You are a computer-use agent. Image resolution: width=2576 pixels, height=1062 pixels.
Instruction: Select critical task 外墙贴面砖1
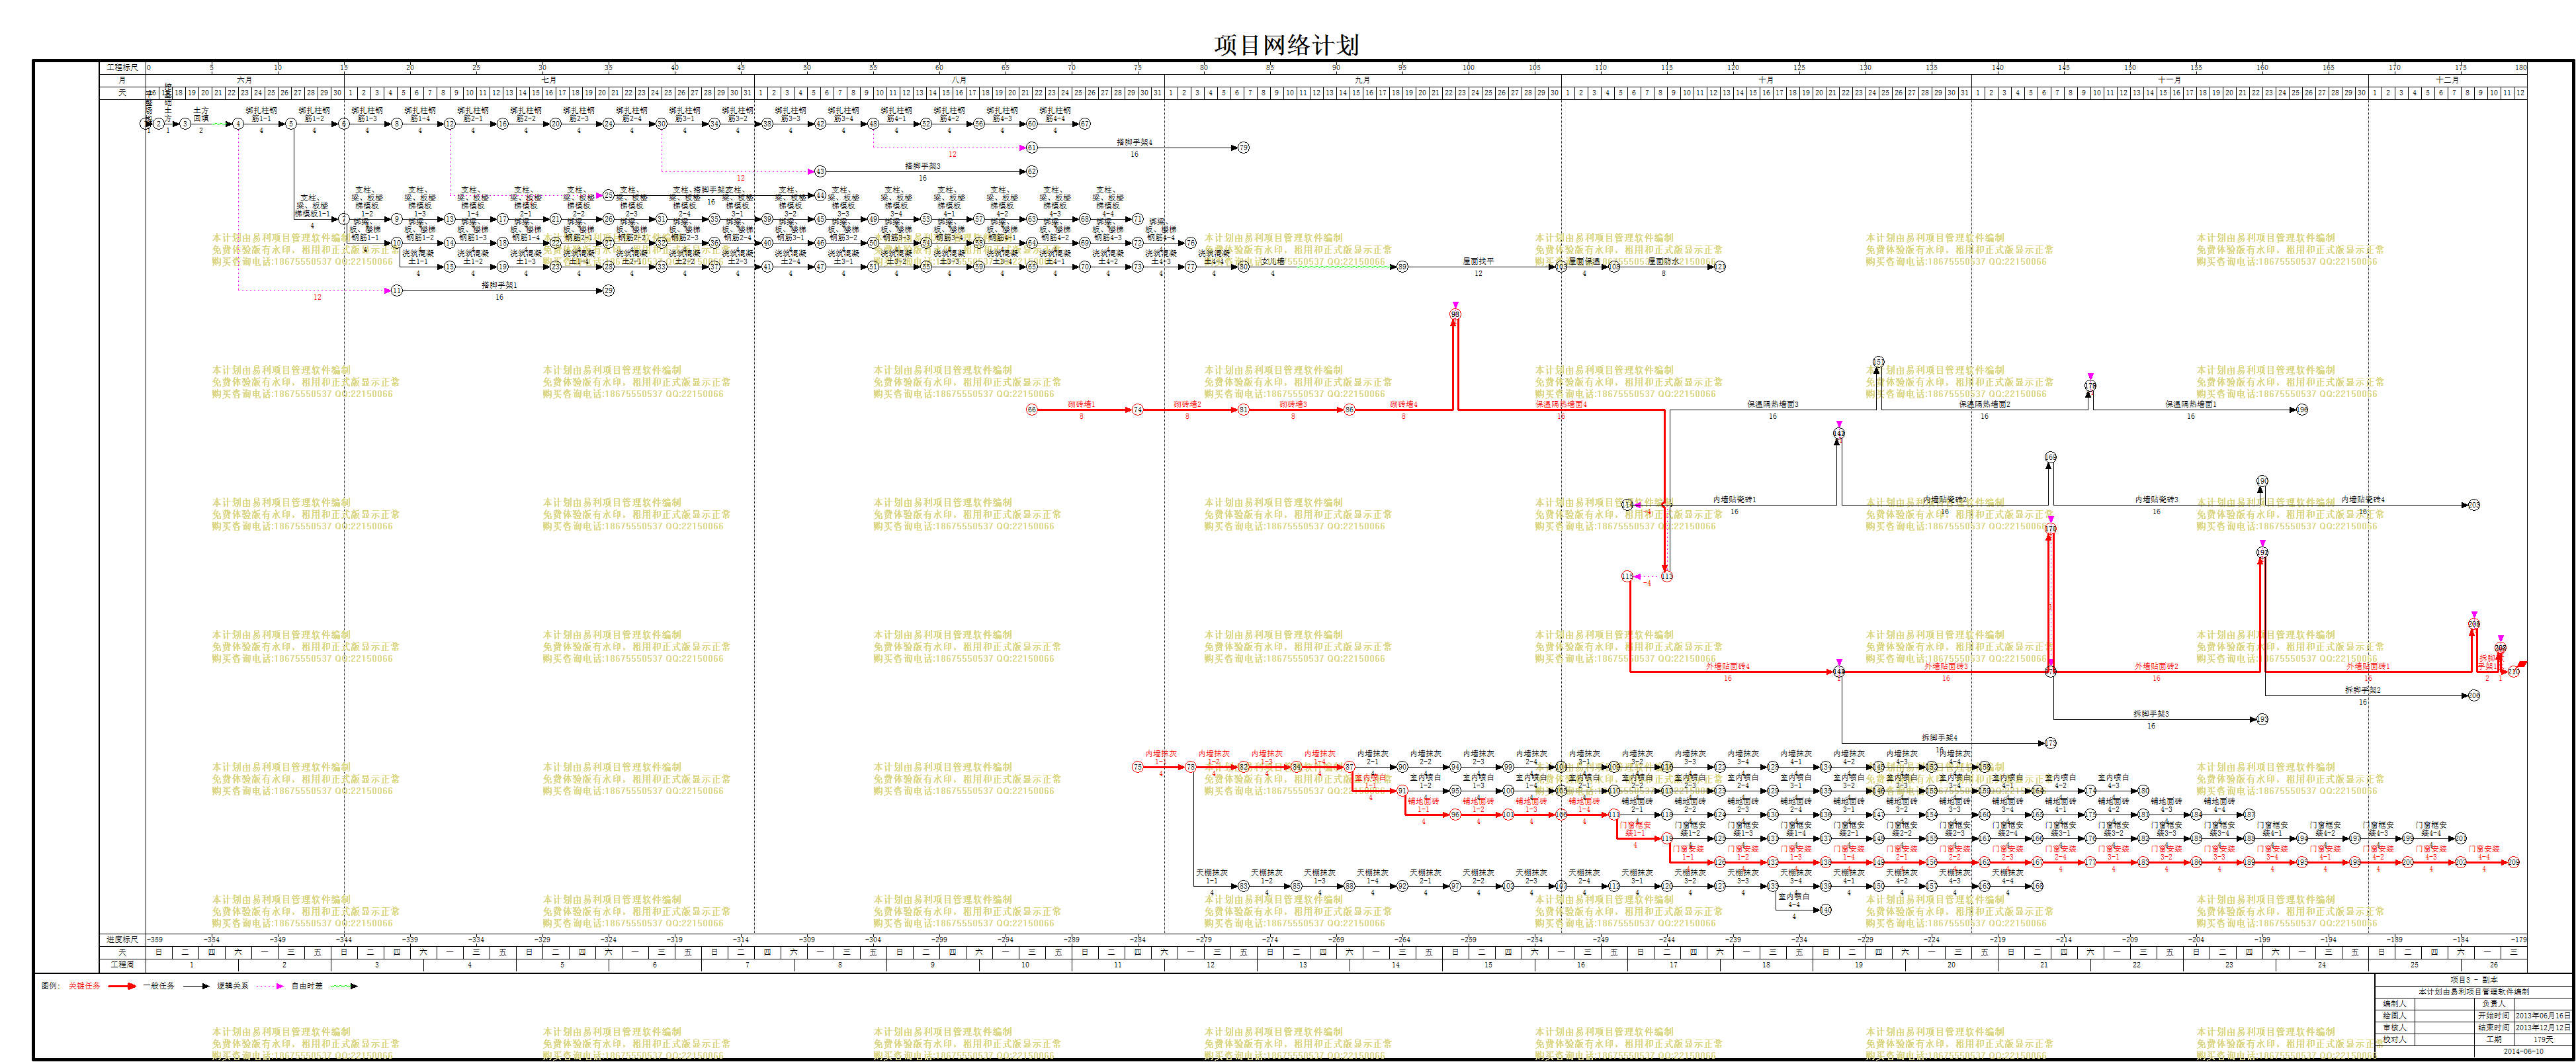tap(2368, 666)
